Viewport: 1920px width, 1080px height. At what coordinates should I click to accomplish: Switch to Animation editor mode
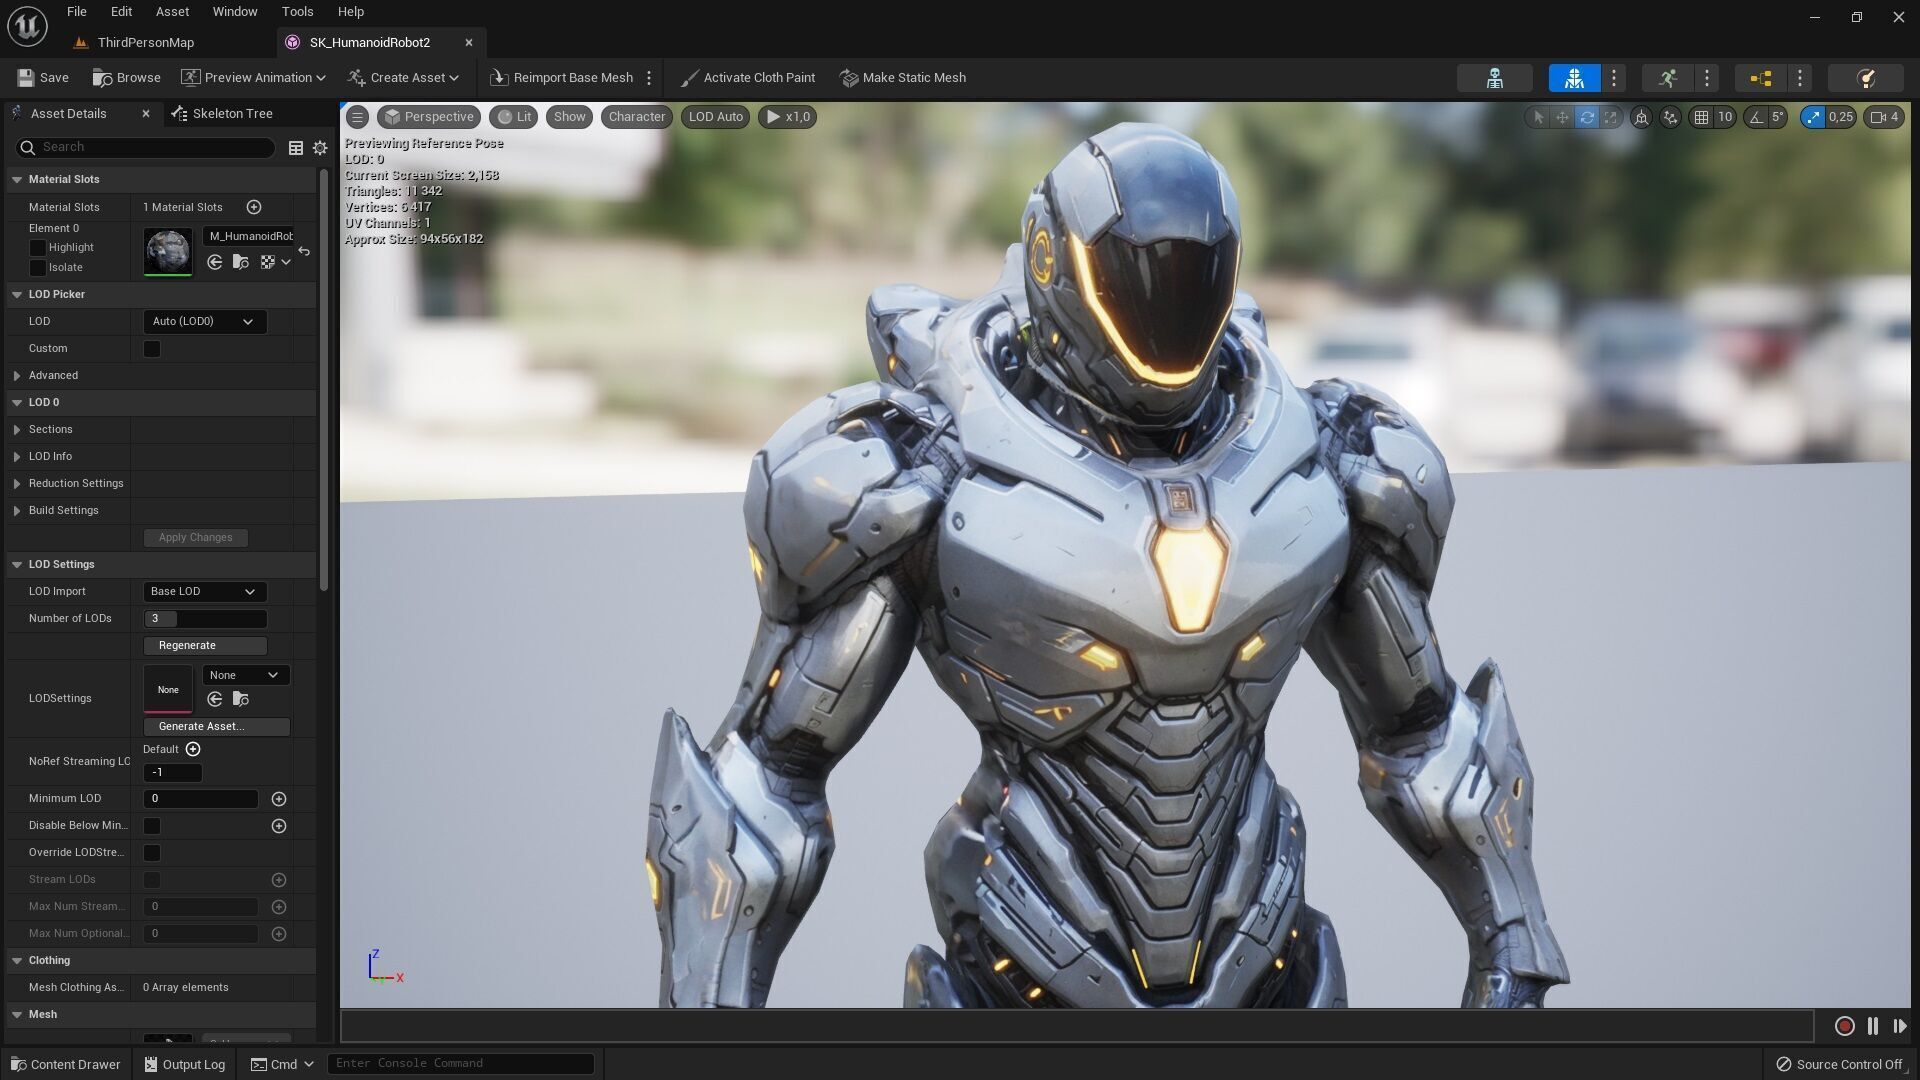point(1668,78)
